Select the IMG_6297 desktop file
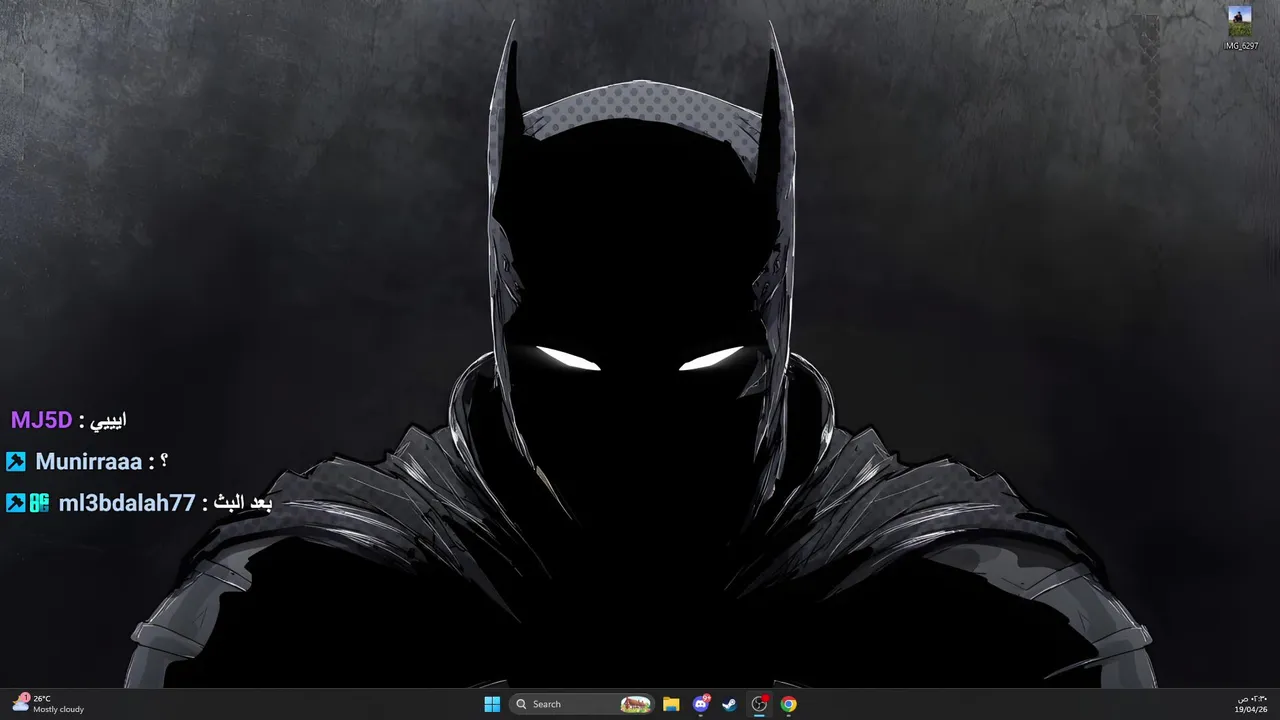 [1240, 29]
